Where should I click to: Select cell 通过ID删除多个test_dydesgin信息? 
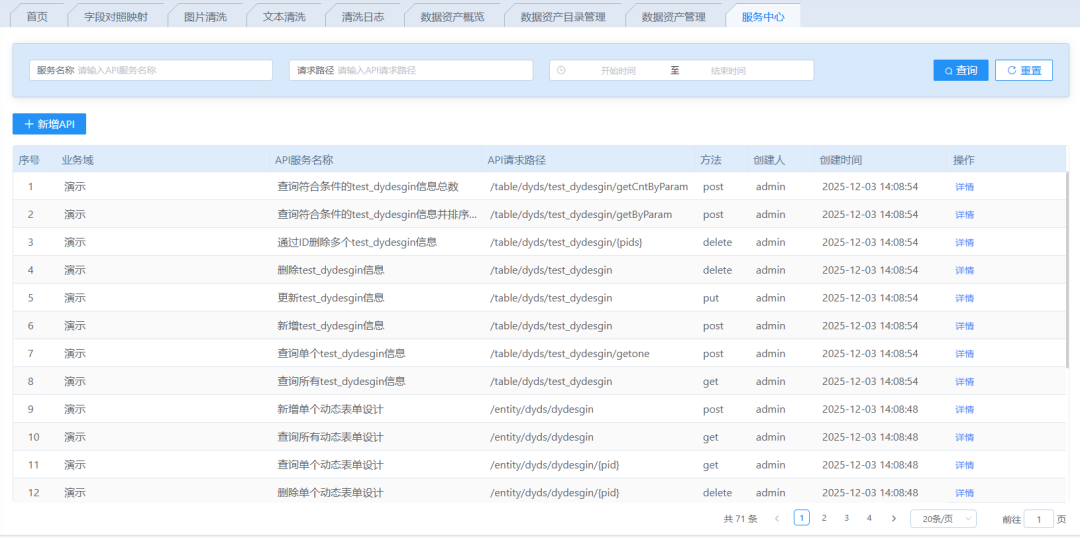357,242
